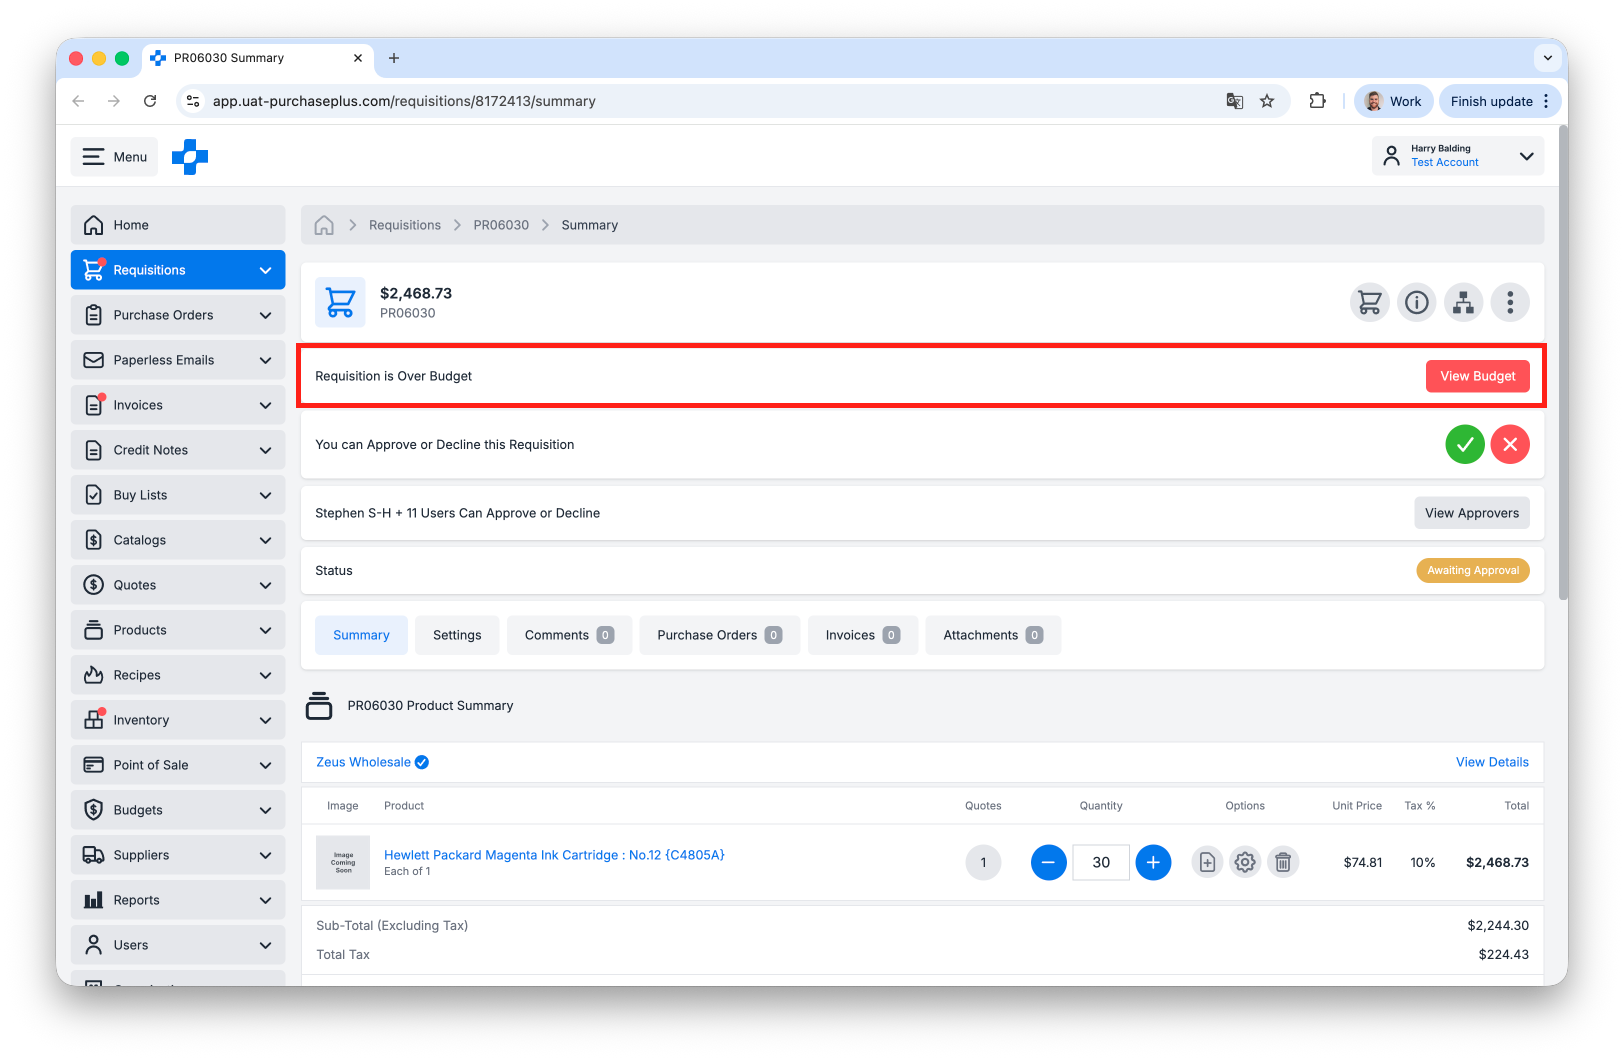Expand the Inventory section
The image size is (1624, 1060).
click(178, 720)
